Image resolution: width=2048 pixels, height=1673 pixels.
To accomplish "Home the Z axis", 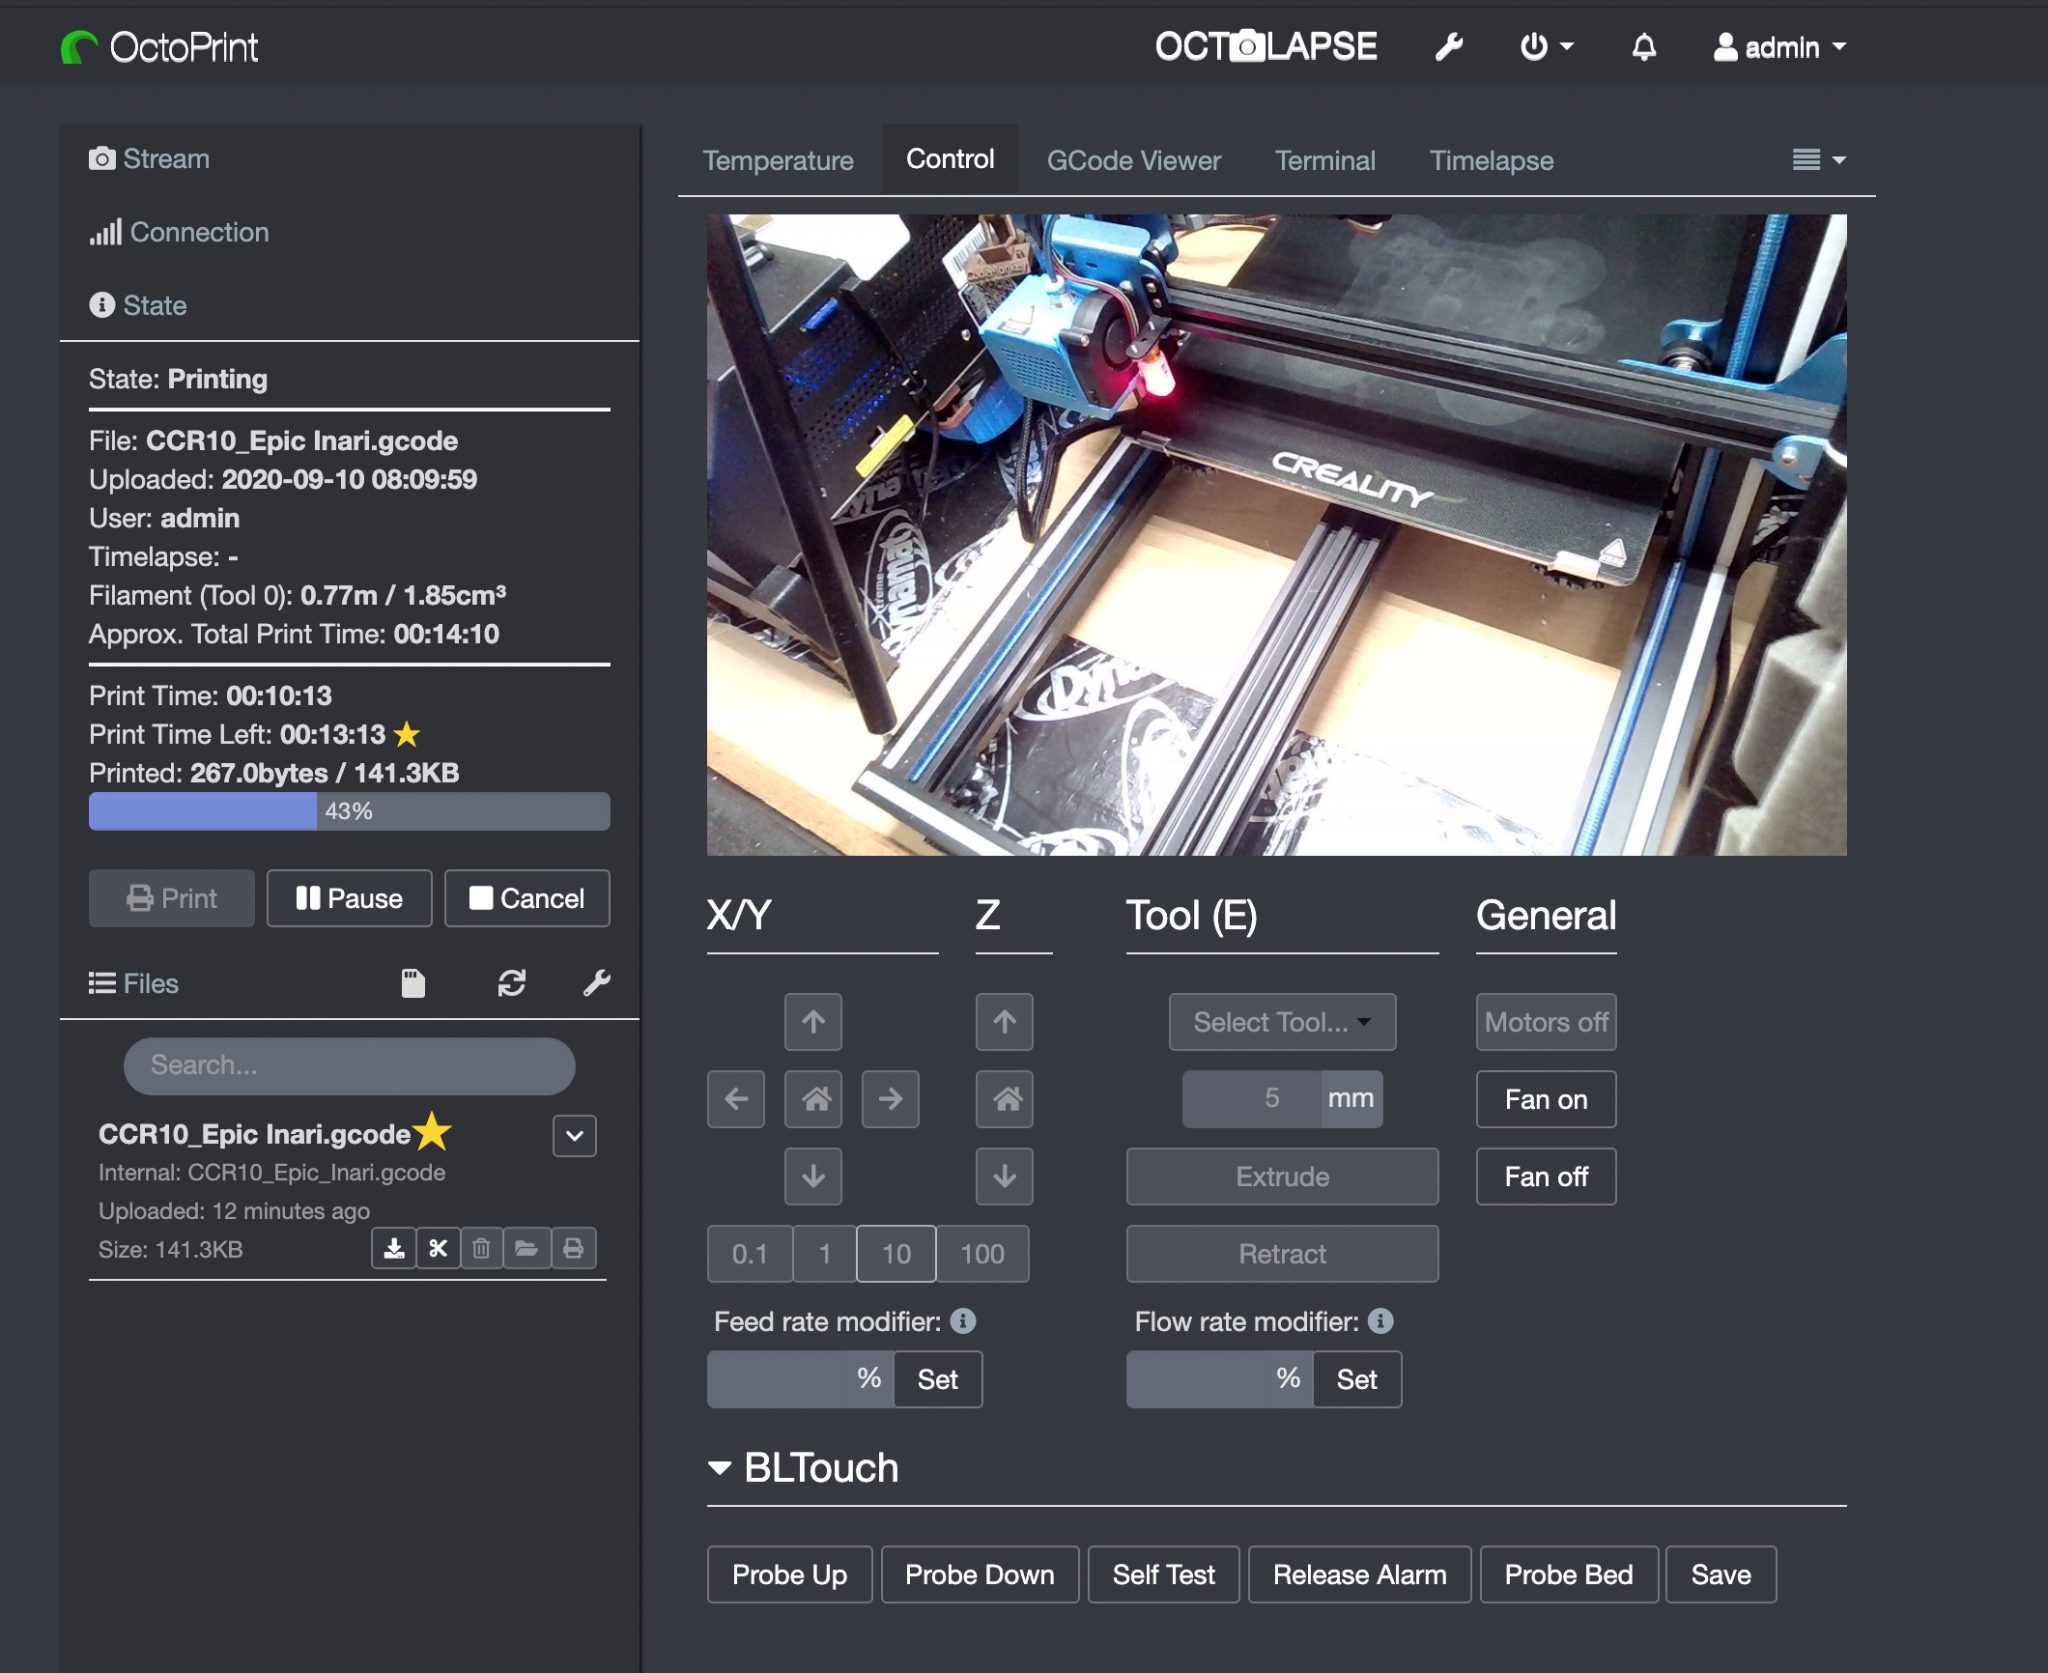I will pyautogui.click(x=1005, y=1098).
